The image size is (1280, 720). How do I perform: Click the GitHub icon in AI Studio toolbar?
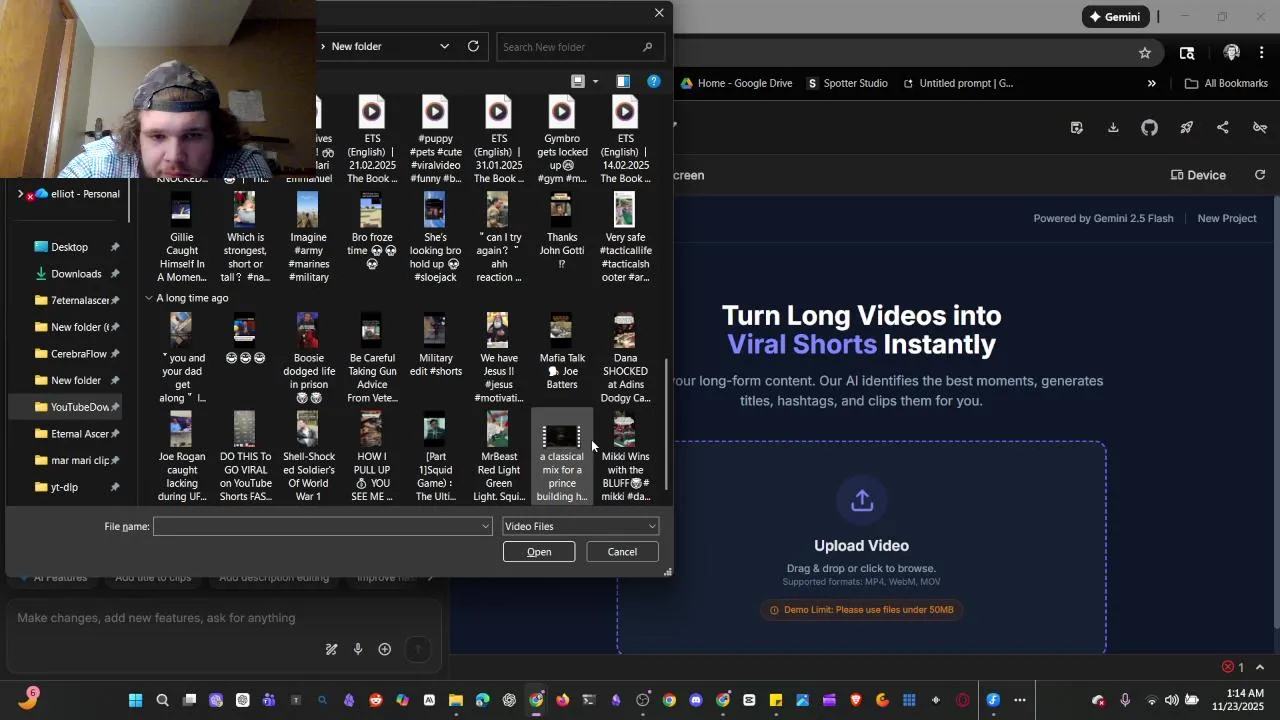click(x=1149, y=127)
